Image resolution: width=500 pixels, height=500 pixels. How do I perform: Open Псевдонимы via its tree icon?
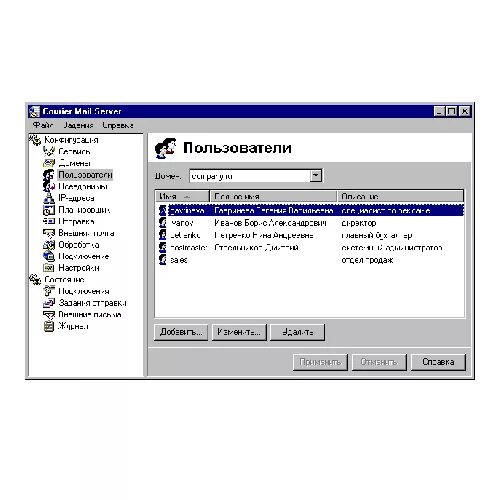pyautogui.click(x=49, y=186)
